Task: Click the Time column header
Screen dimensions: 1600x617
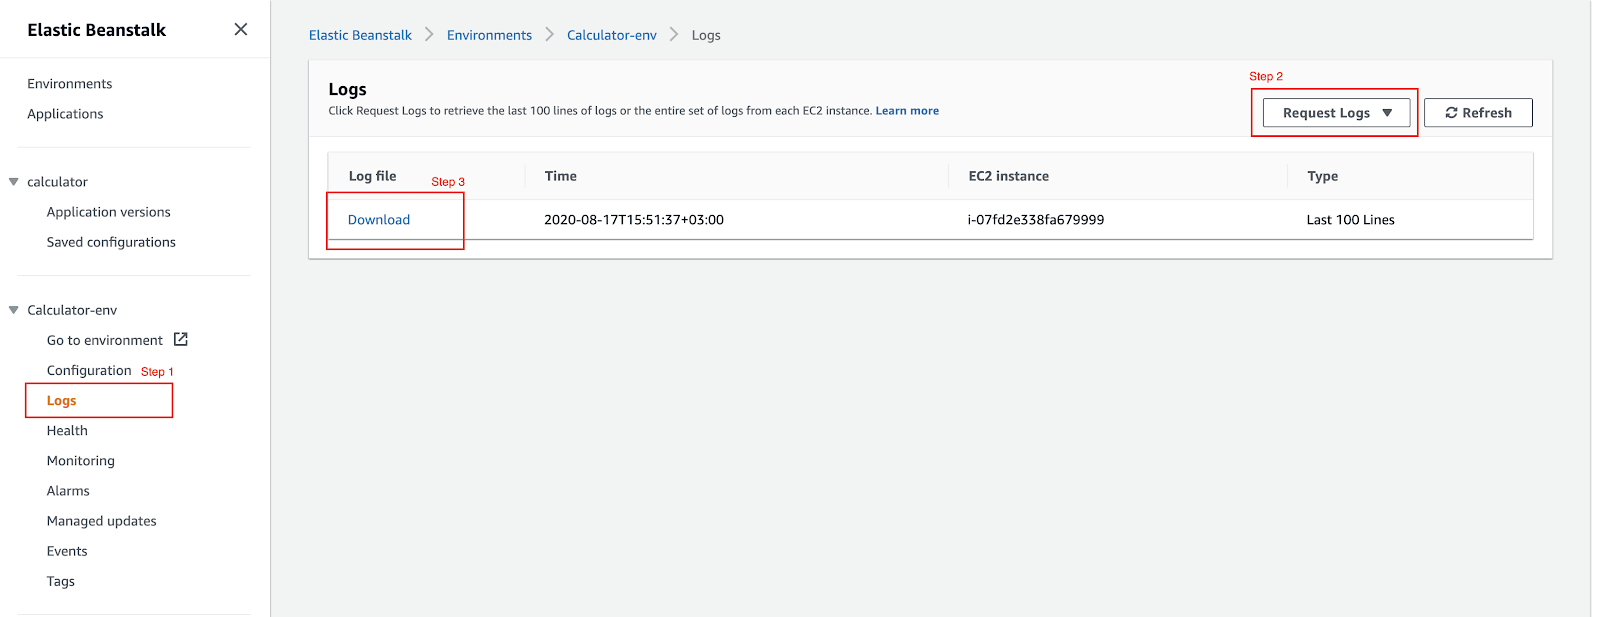Action: pyautogui.click(x=561, y=176)
